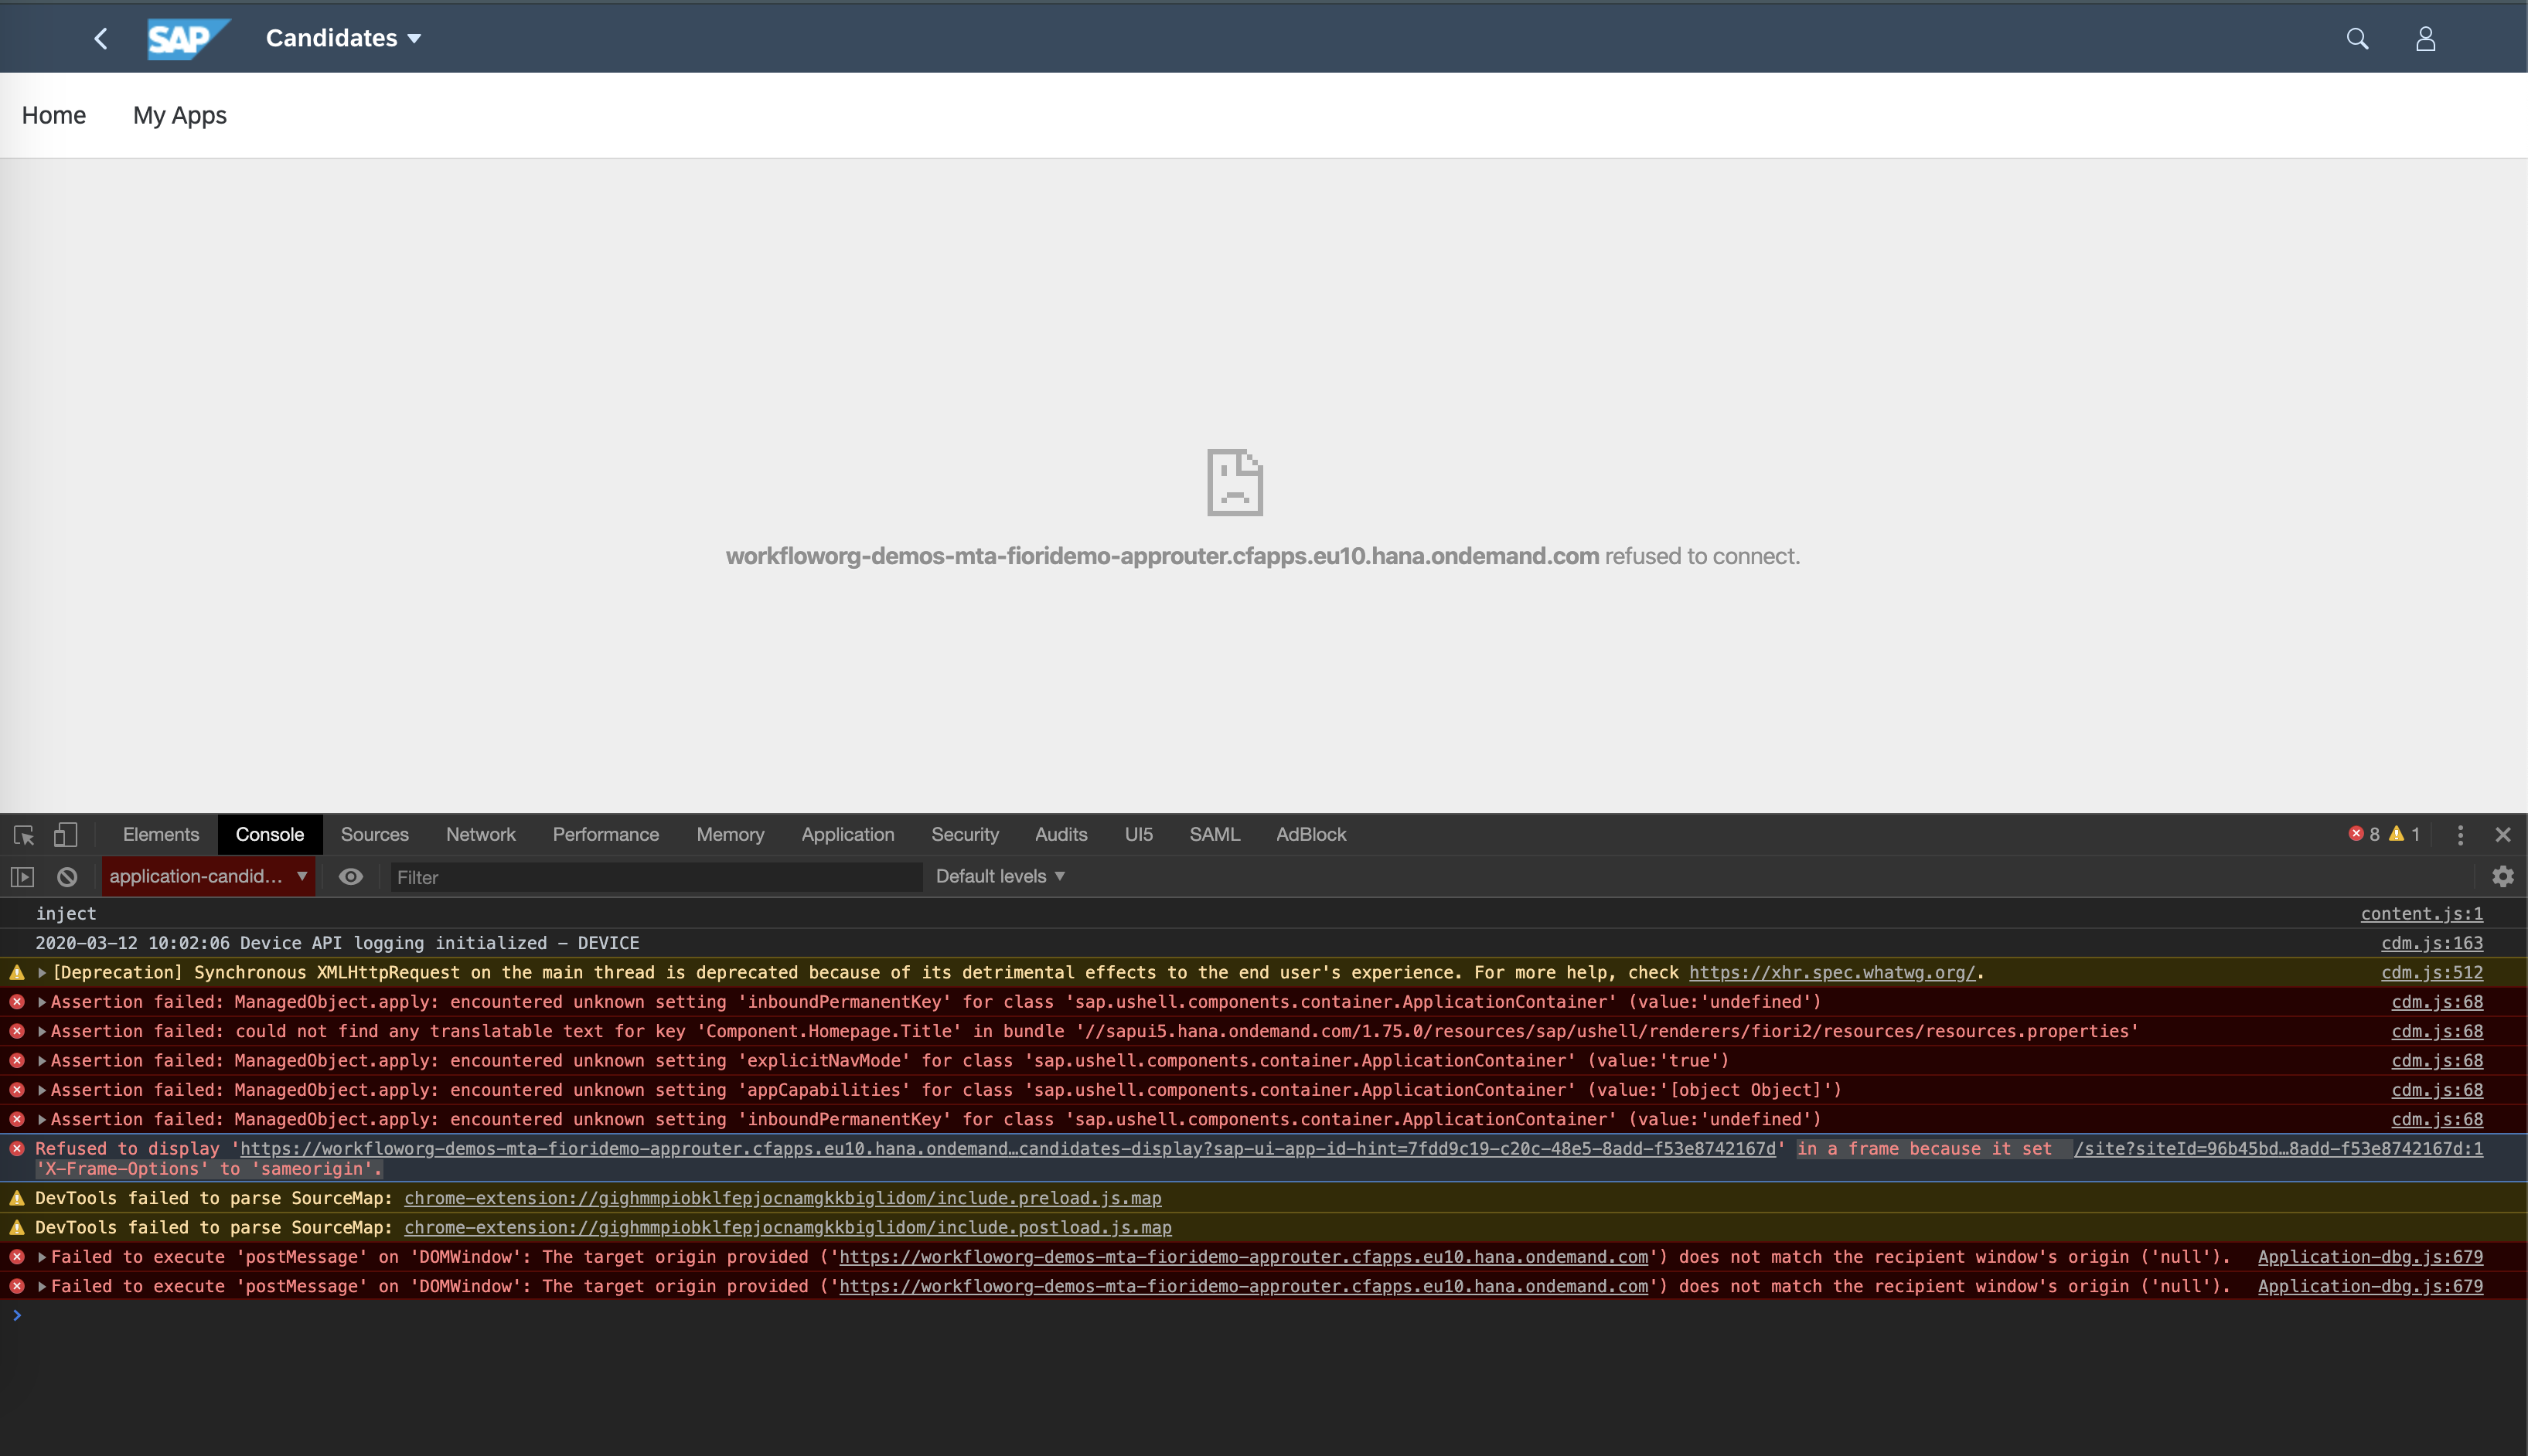Open the Candidates dropdown in the header

point(343,38)
